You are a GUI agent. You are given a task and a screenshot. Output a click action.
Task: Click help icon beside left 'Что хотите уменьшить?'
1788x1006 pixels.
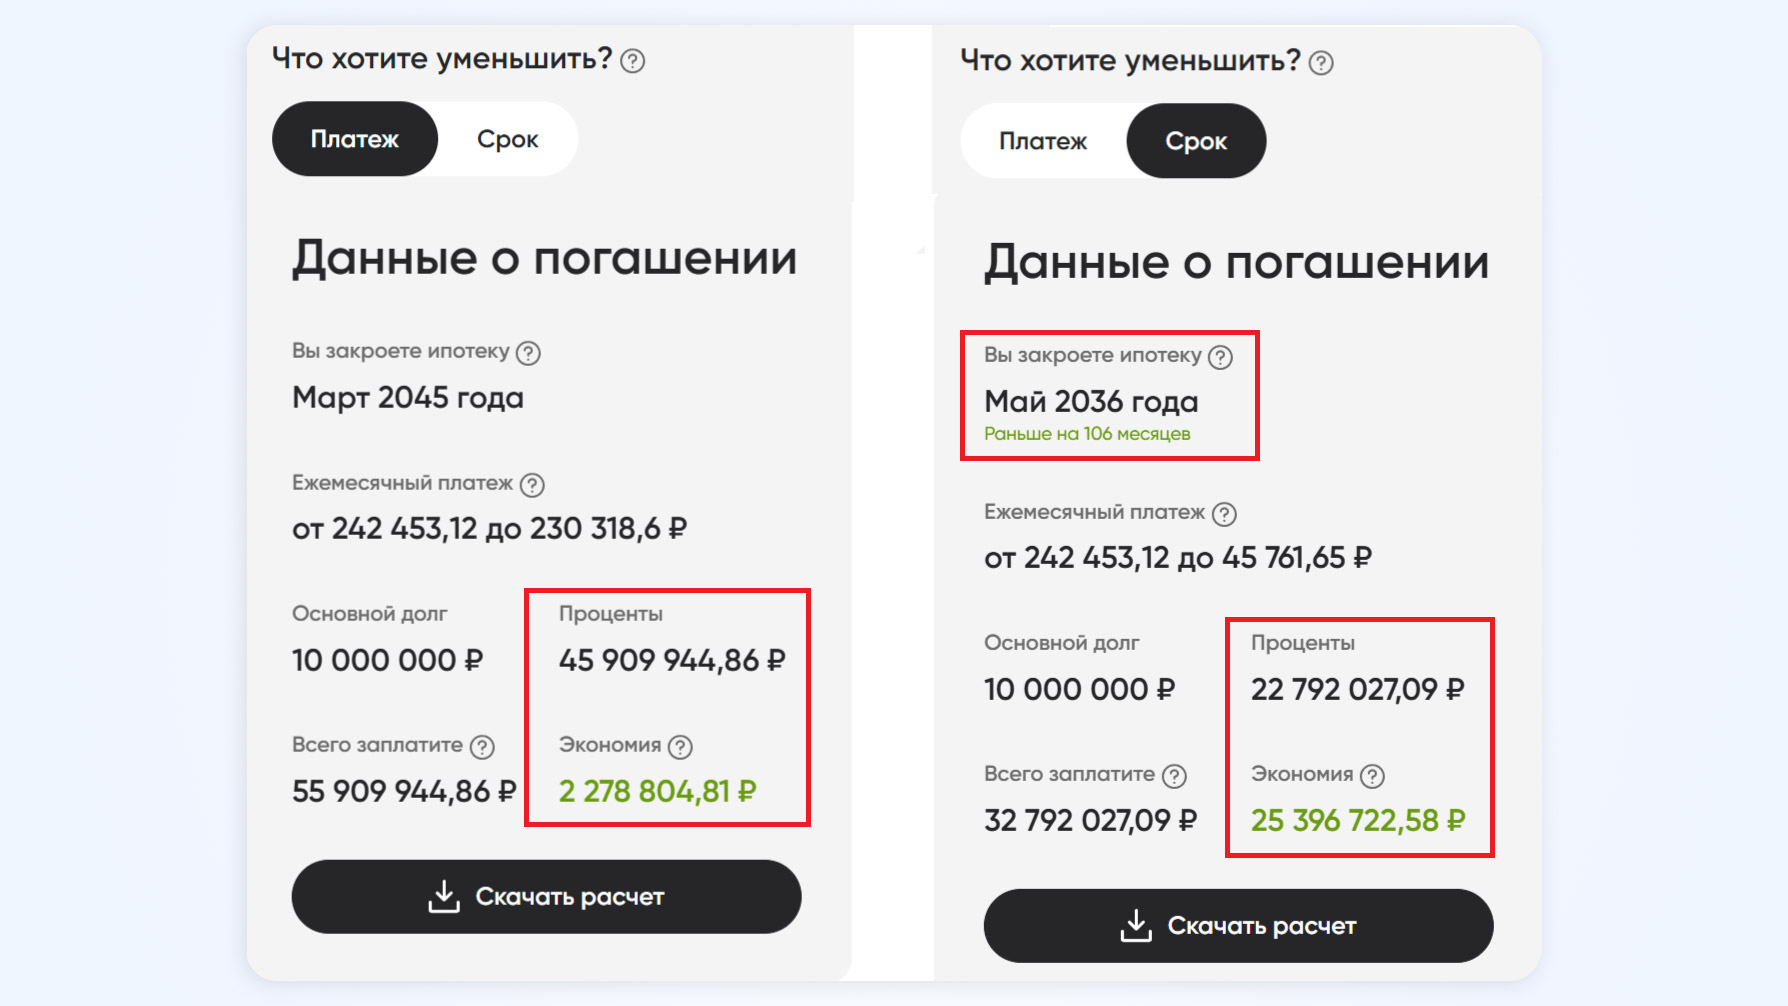pos(633,61)
